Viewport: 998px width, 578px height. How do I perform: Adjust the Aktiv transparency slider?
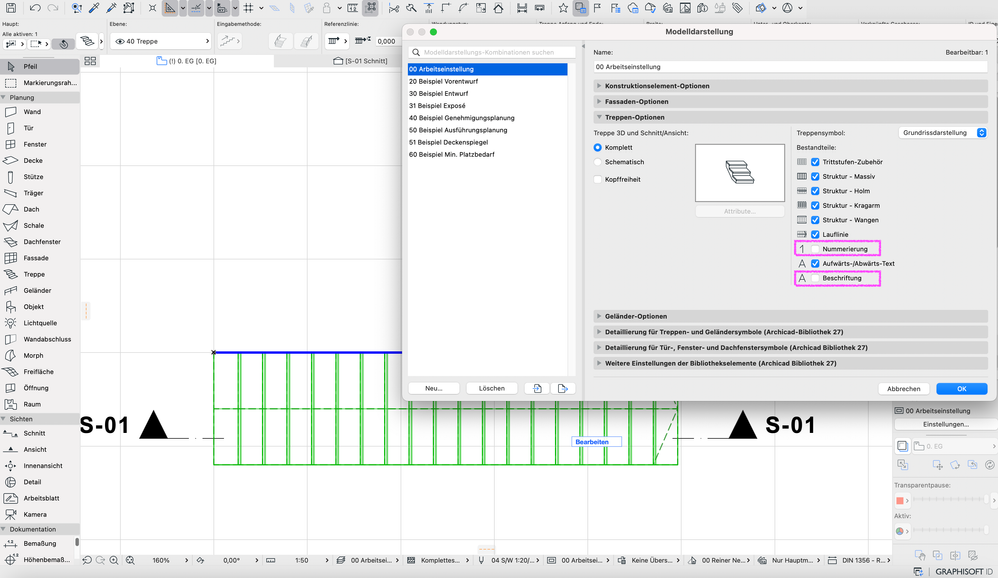pos(952,531)
